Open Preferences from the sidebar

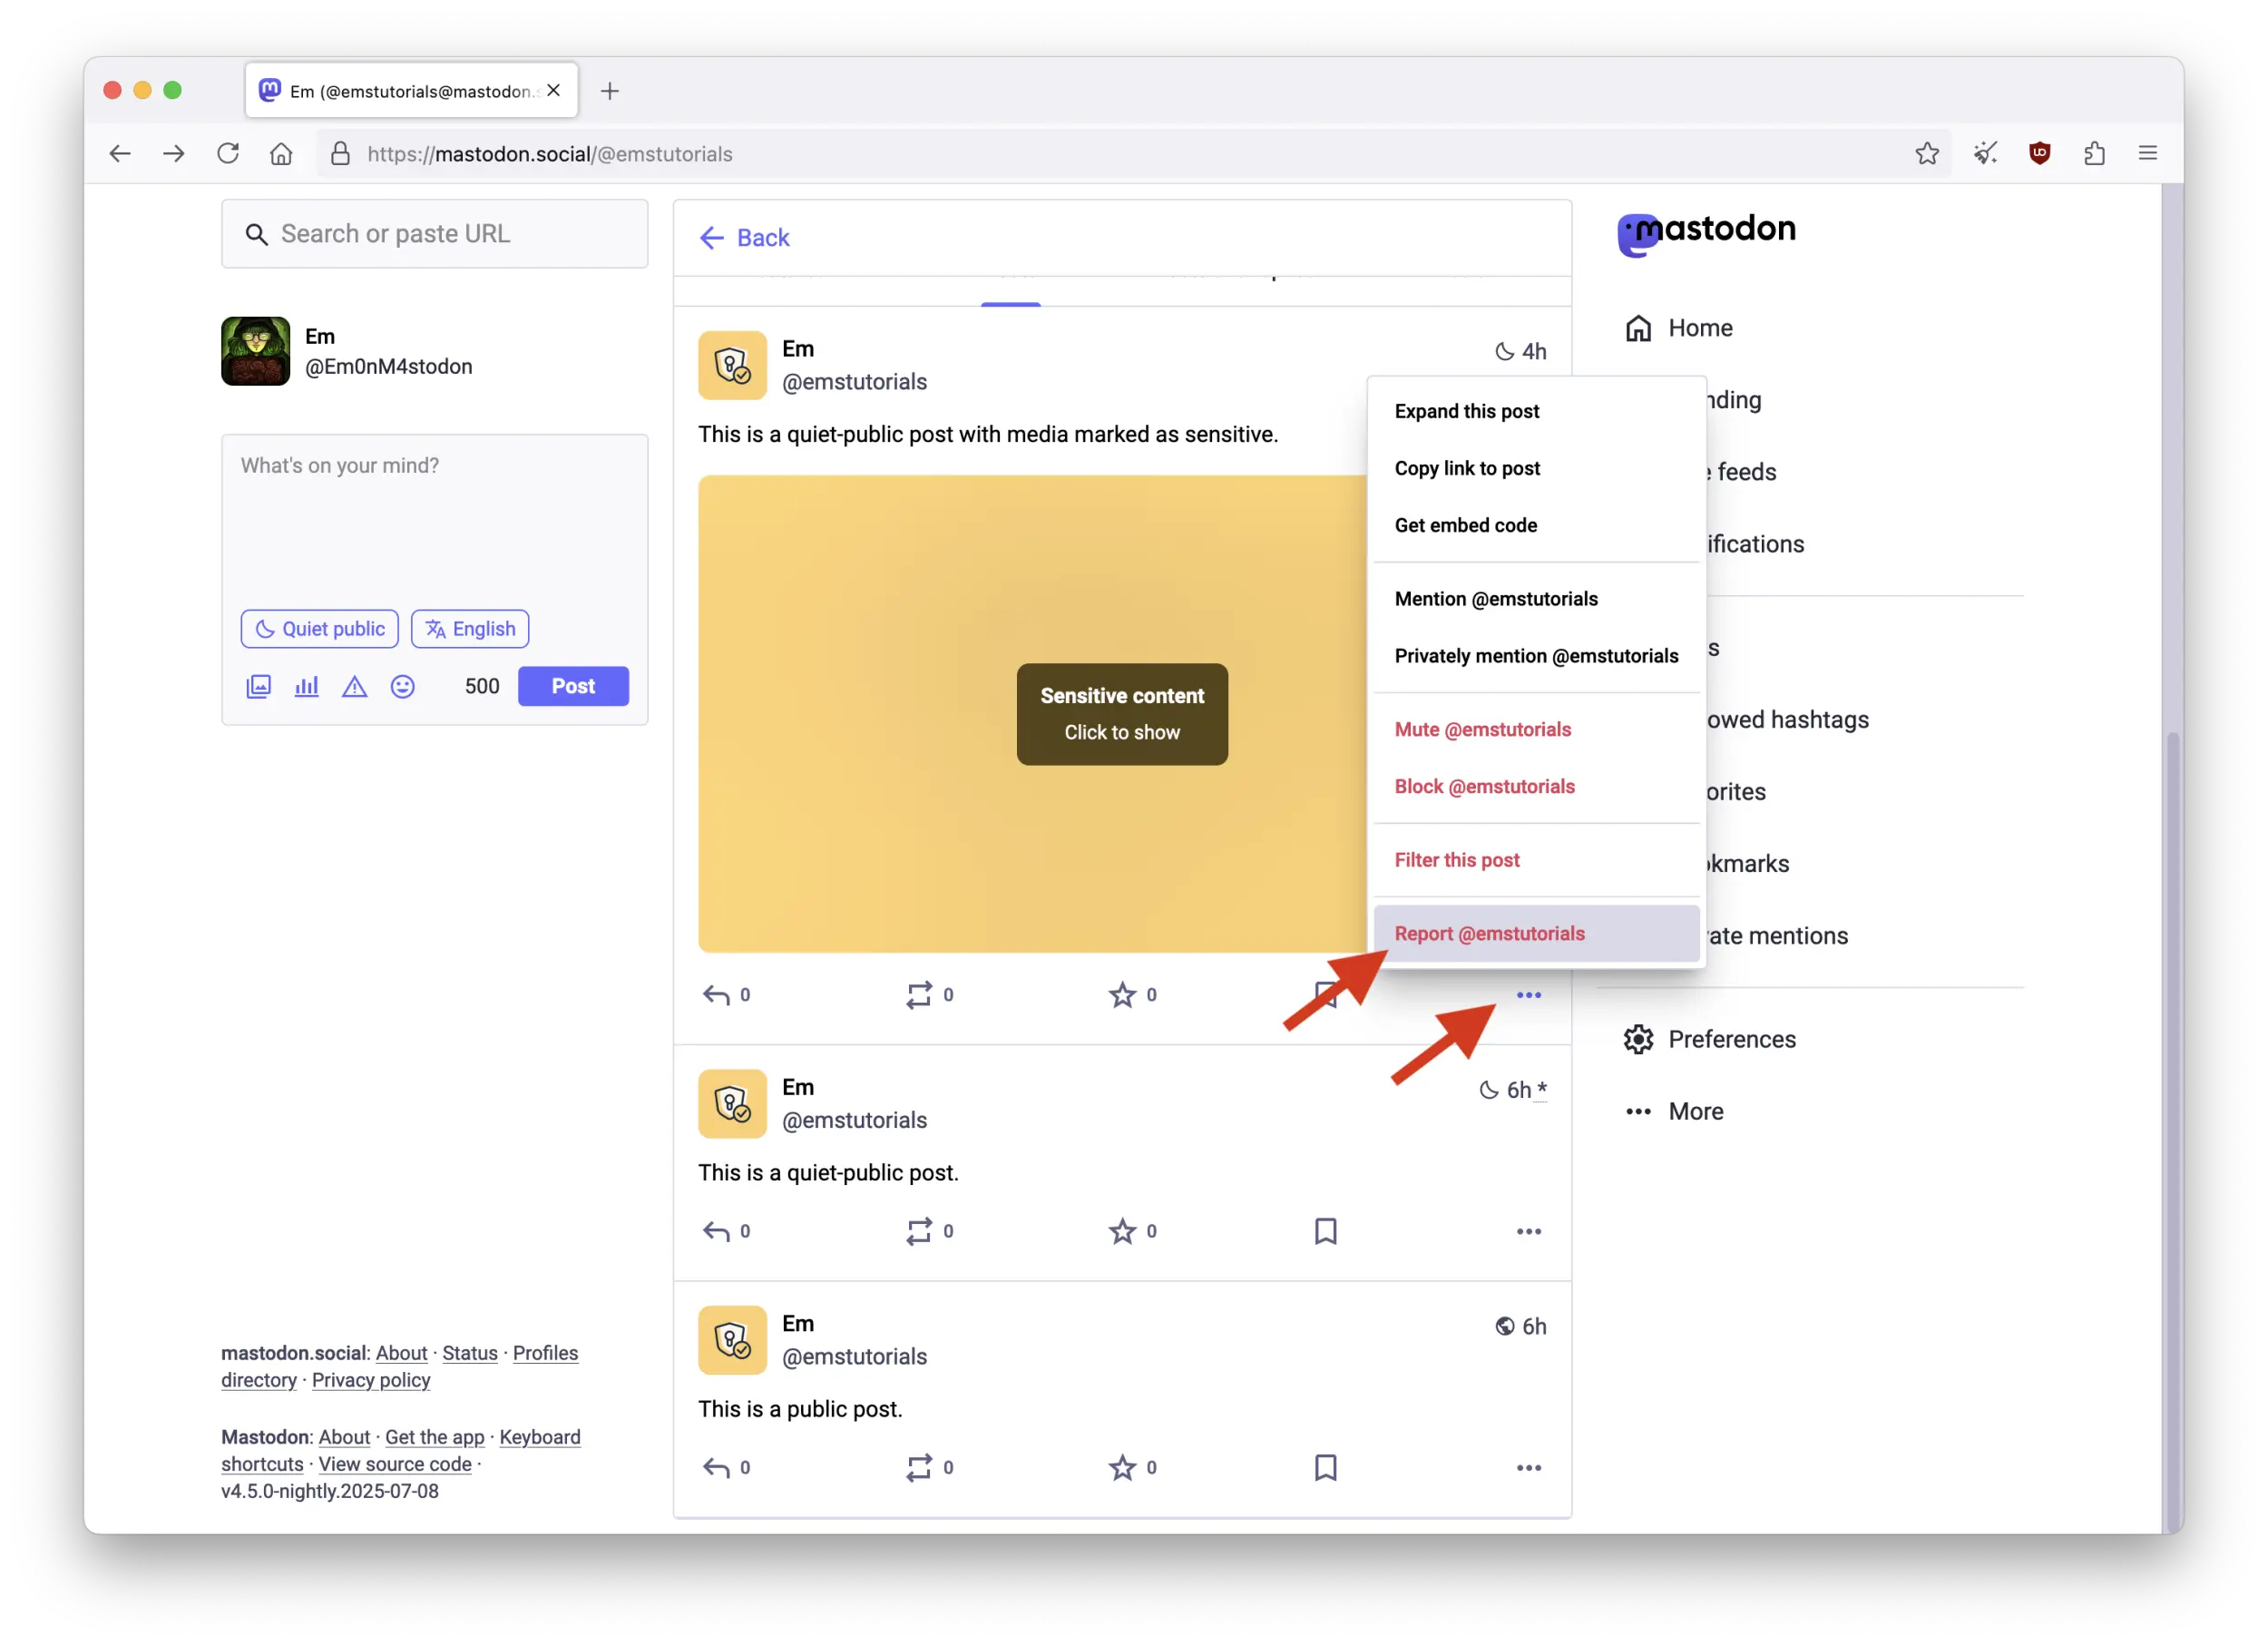pyautogui.click(x=1731, y=1039)
